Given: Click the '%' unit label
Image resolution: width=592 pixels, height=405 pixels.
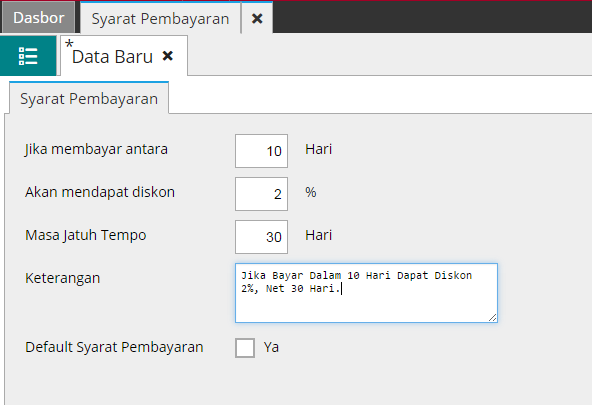Looking at the screenshot, I should click(x=311, y=192).
